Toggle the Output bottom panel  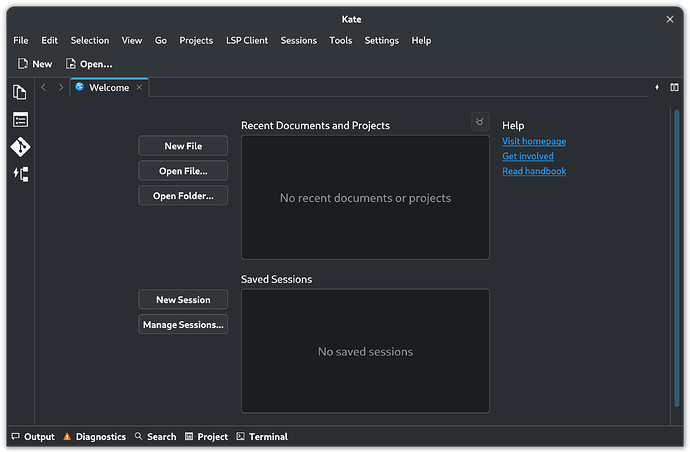point(33,437)
